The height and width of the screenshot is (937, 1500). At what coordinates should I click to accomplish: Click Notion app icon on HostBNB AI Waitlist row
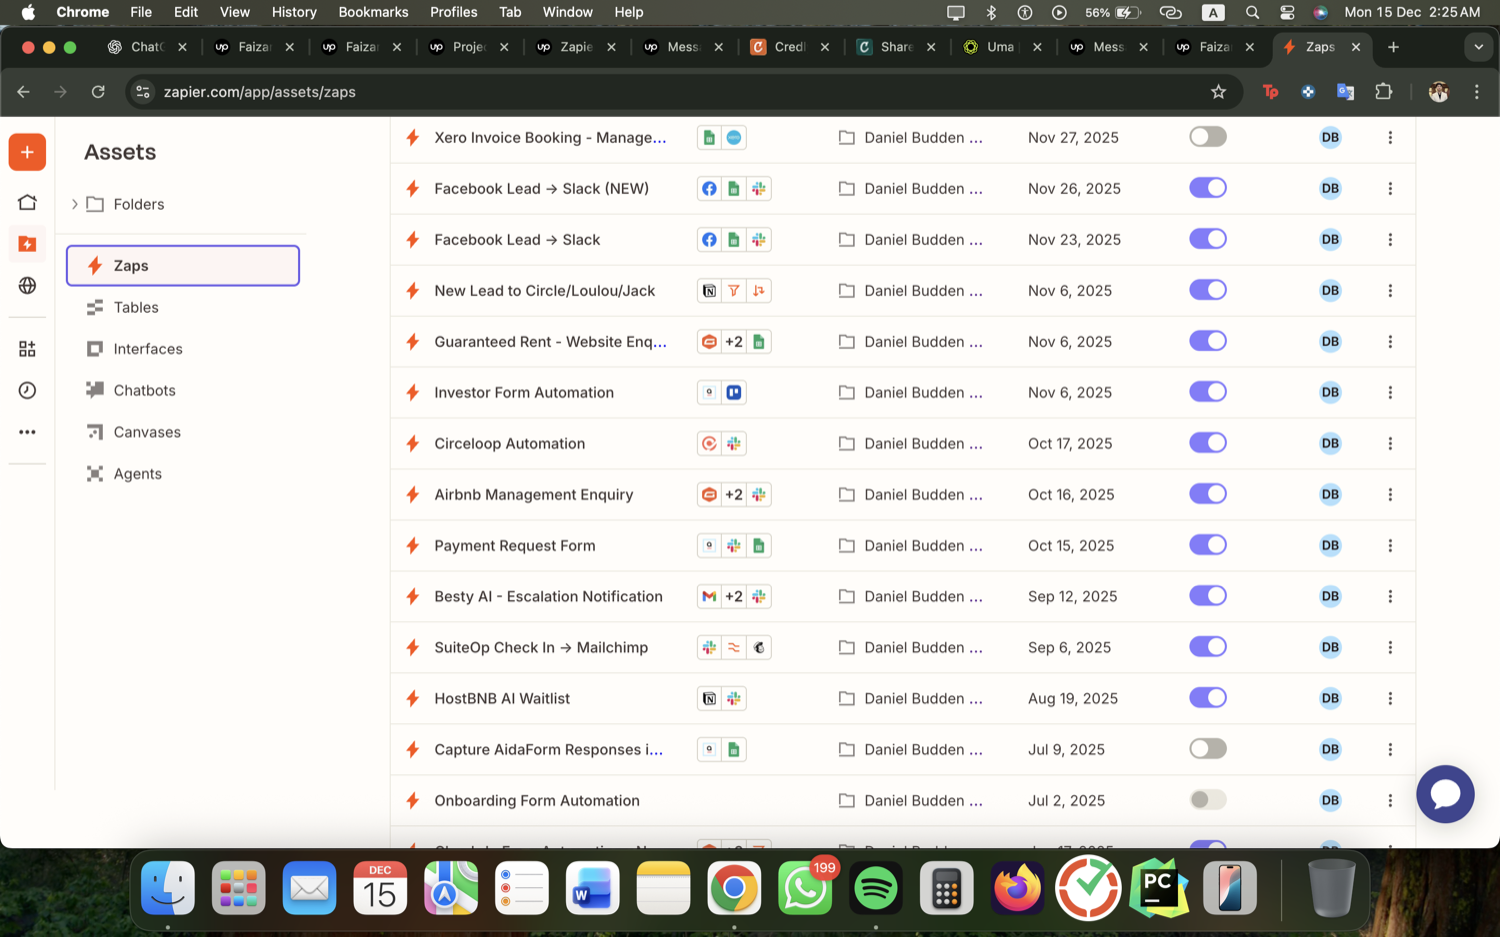[x=709, y=699]
